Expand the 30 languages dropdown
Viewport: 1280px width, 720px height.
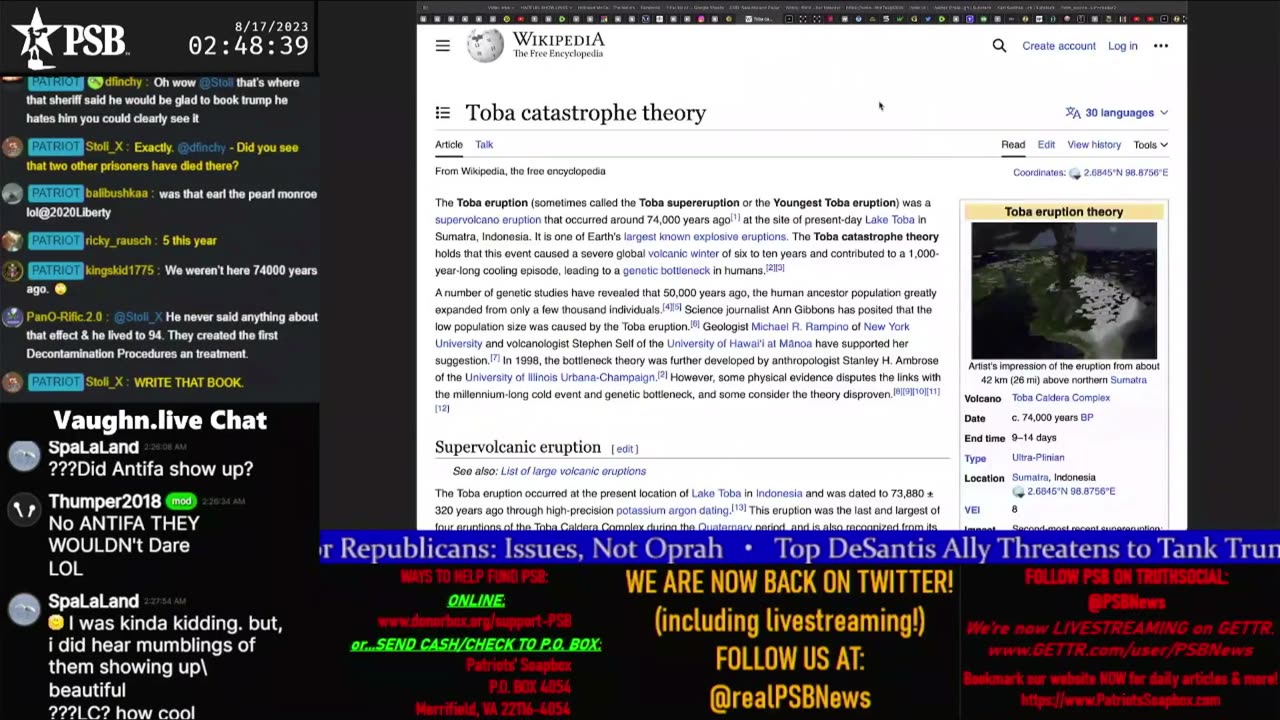click(1126, 113)
